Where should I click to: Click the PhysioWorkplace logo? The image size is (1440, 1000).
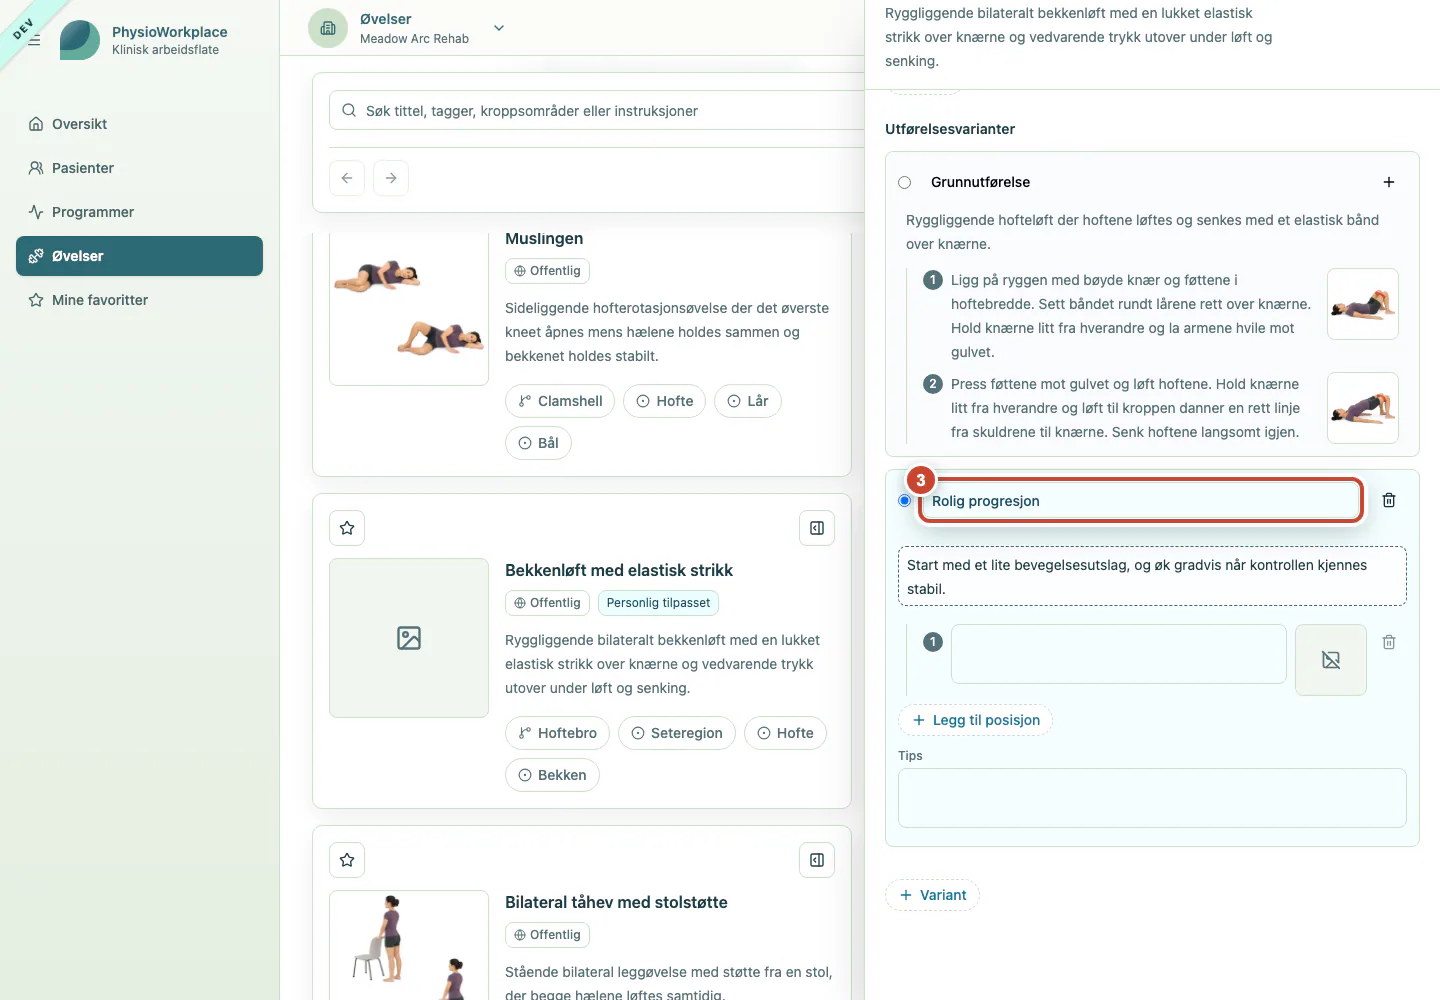(x=80, y=40)
